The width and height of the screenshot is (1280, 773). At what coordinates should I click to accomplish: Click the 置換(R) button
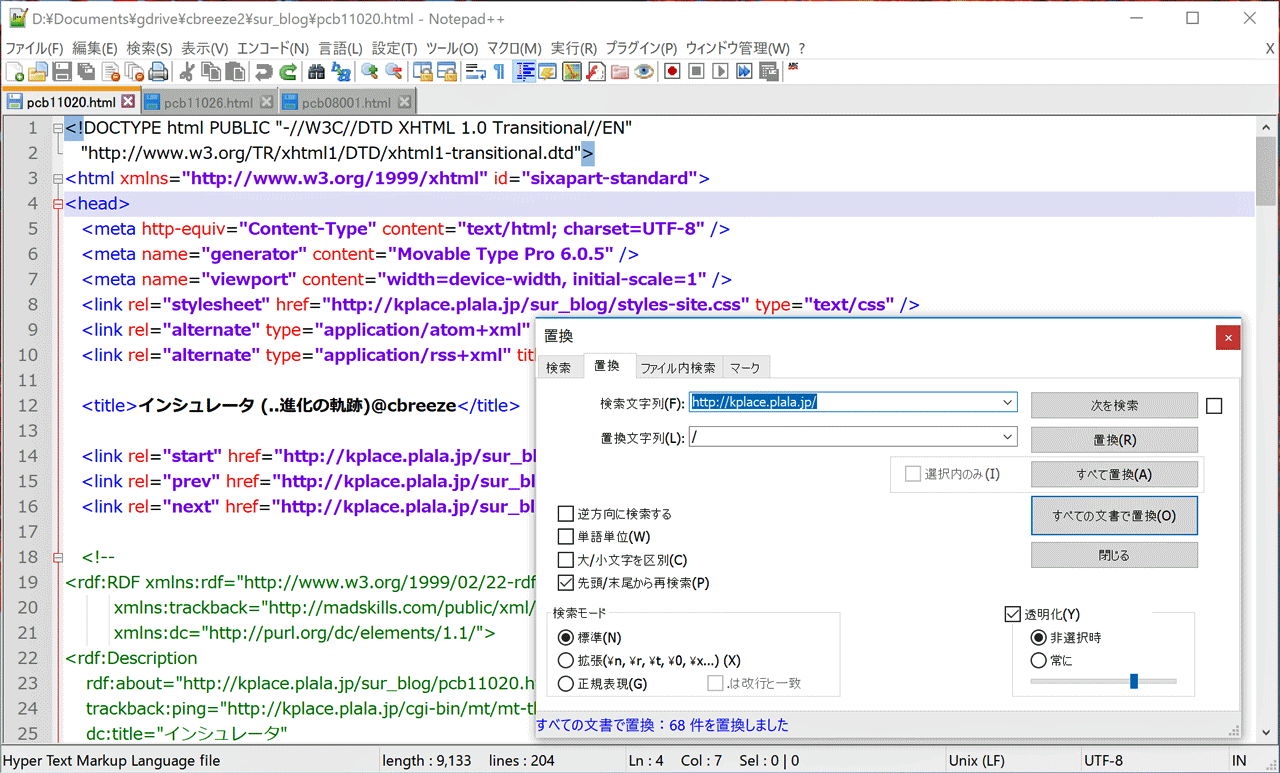[x=1114, y=440]
